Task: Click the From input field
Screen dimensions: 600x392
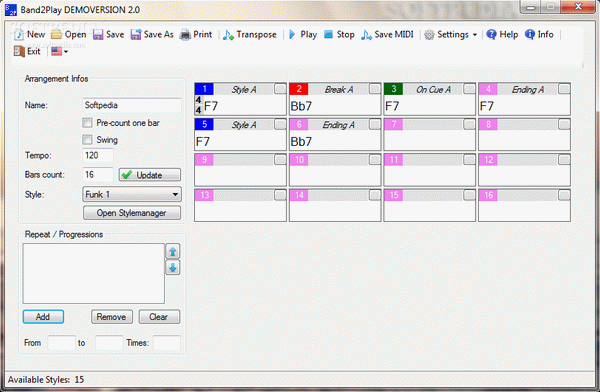Action: [x=62, y=343]
